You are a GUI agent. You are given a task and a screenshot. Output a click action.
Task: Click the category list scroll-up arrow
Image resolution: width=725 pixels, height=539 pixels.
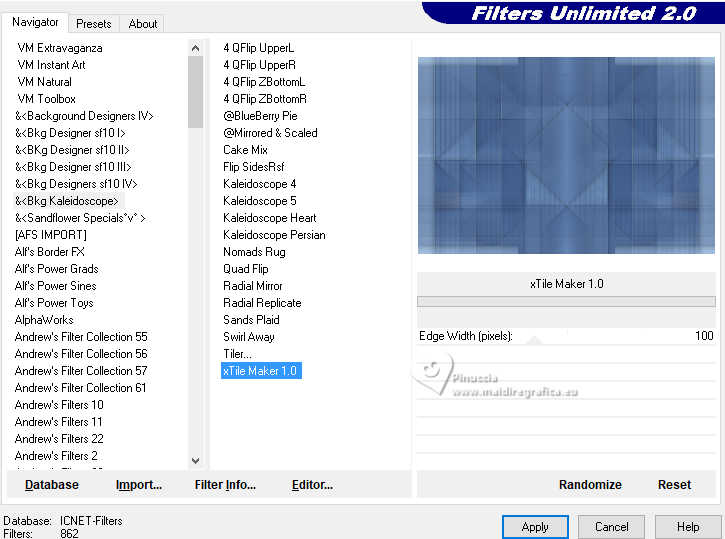coord(196,48)
